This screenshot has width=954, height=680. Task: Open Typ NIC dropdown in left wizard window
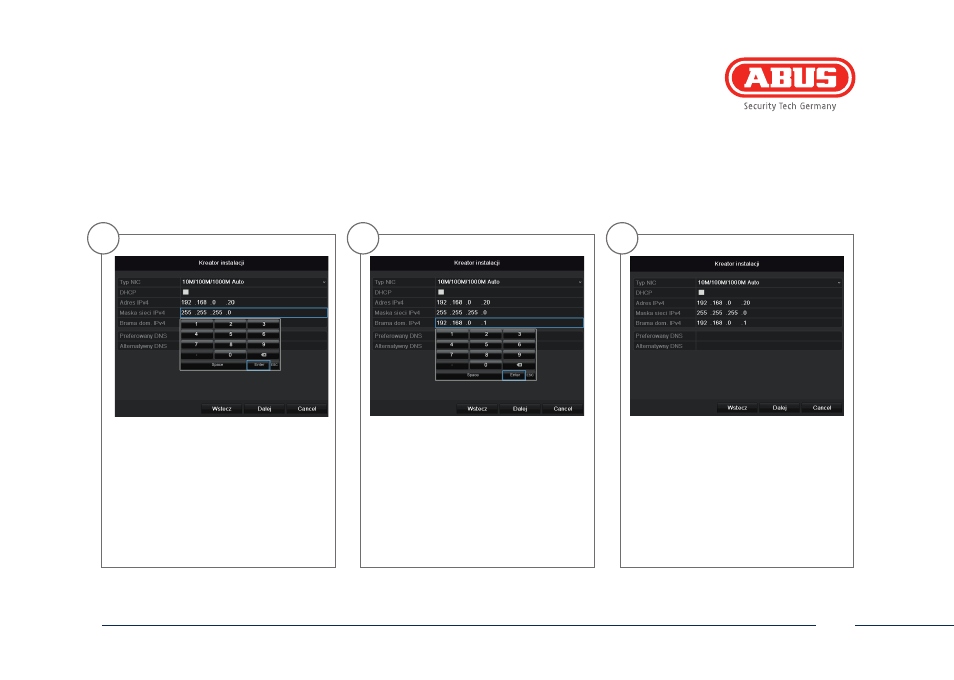pos(254,282)
